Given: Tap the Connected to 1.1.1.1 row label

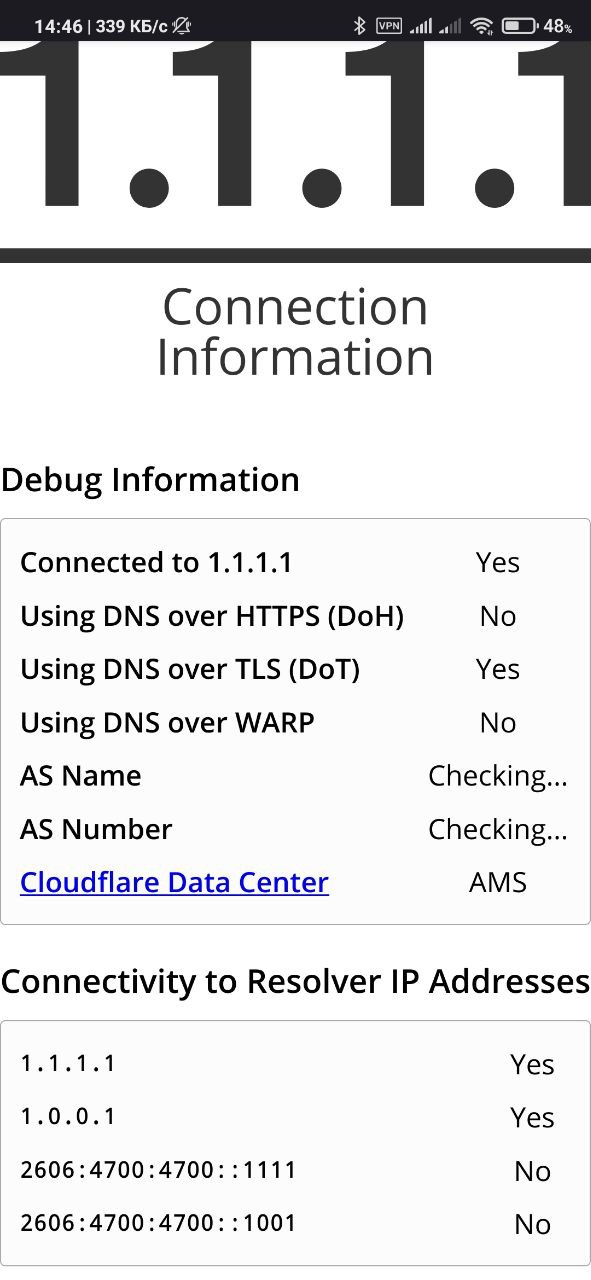Looking at the screenshot, I should point(156,563).
